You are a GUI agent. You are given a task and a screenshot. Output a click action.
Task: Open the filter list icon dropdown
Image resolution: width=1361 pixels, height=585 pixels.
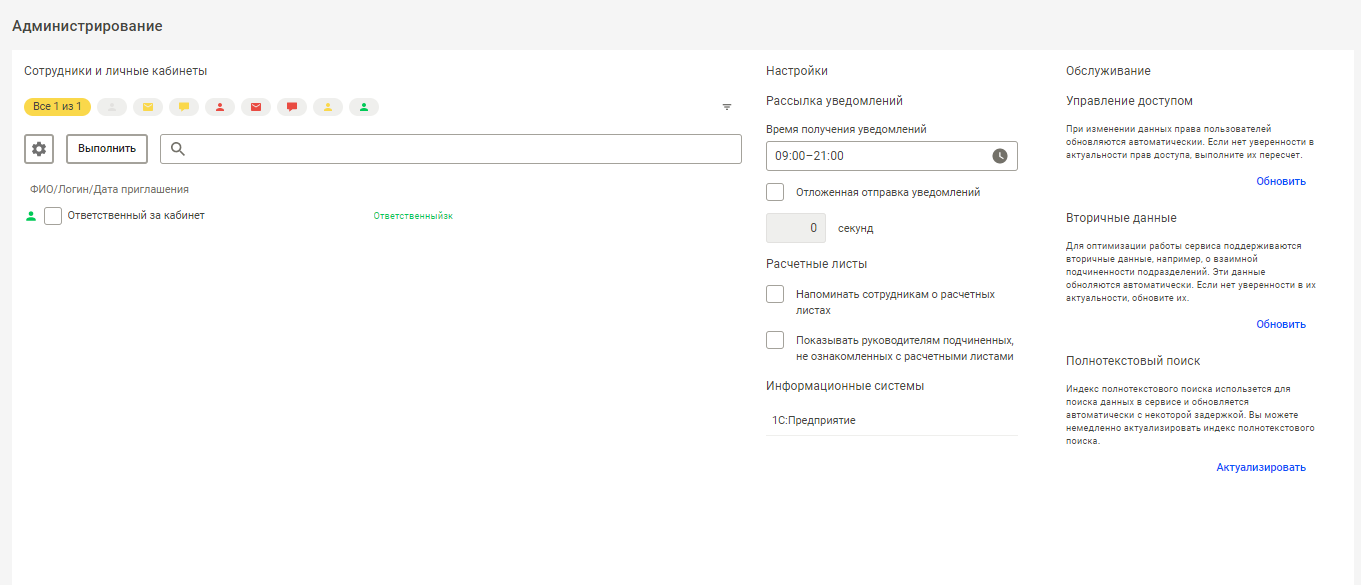(727, 107)
